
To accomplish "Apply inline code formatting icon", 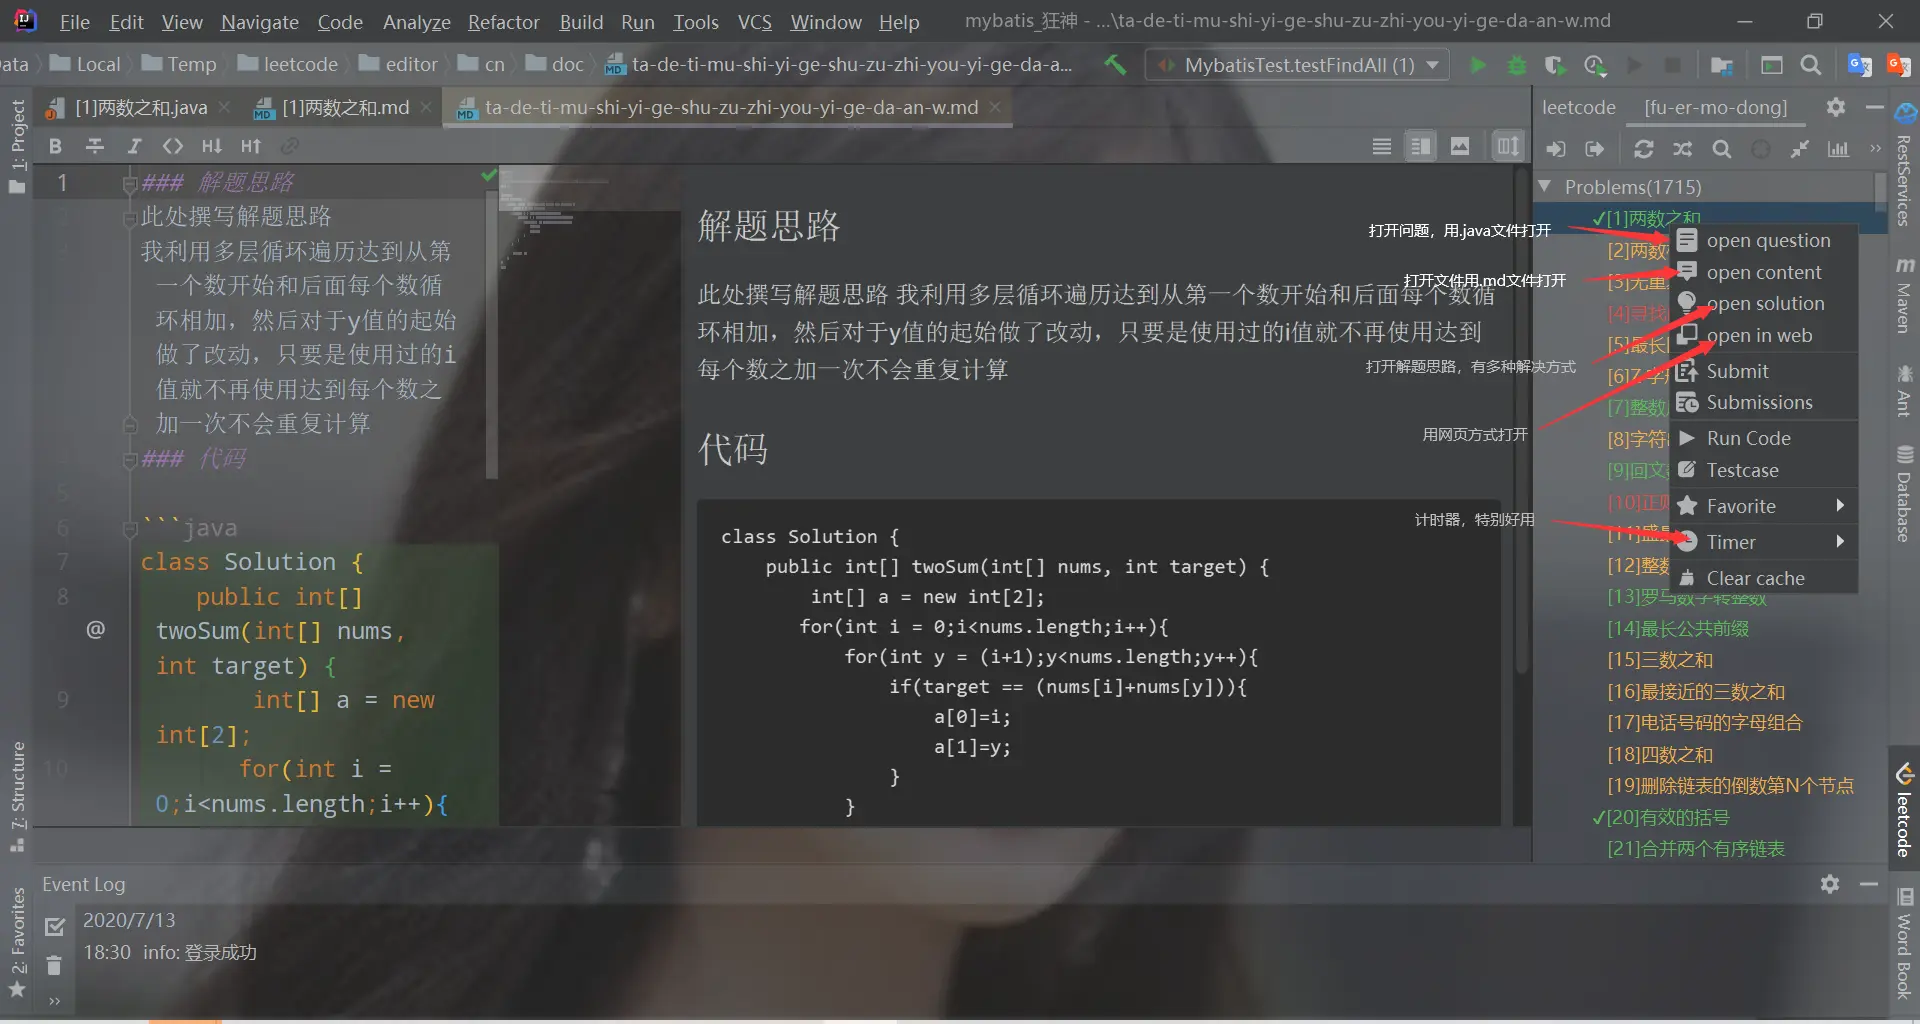I will [x=173, y=146].
